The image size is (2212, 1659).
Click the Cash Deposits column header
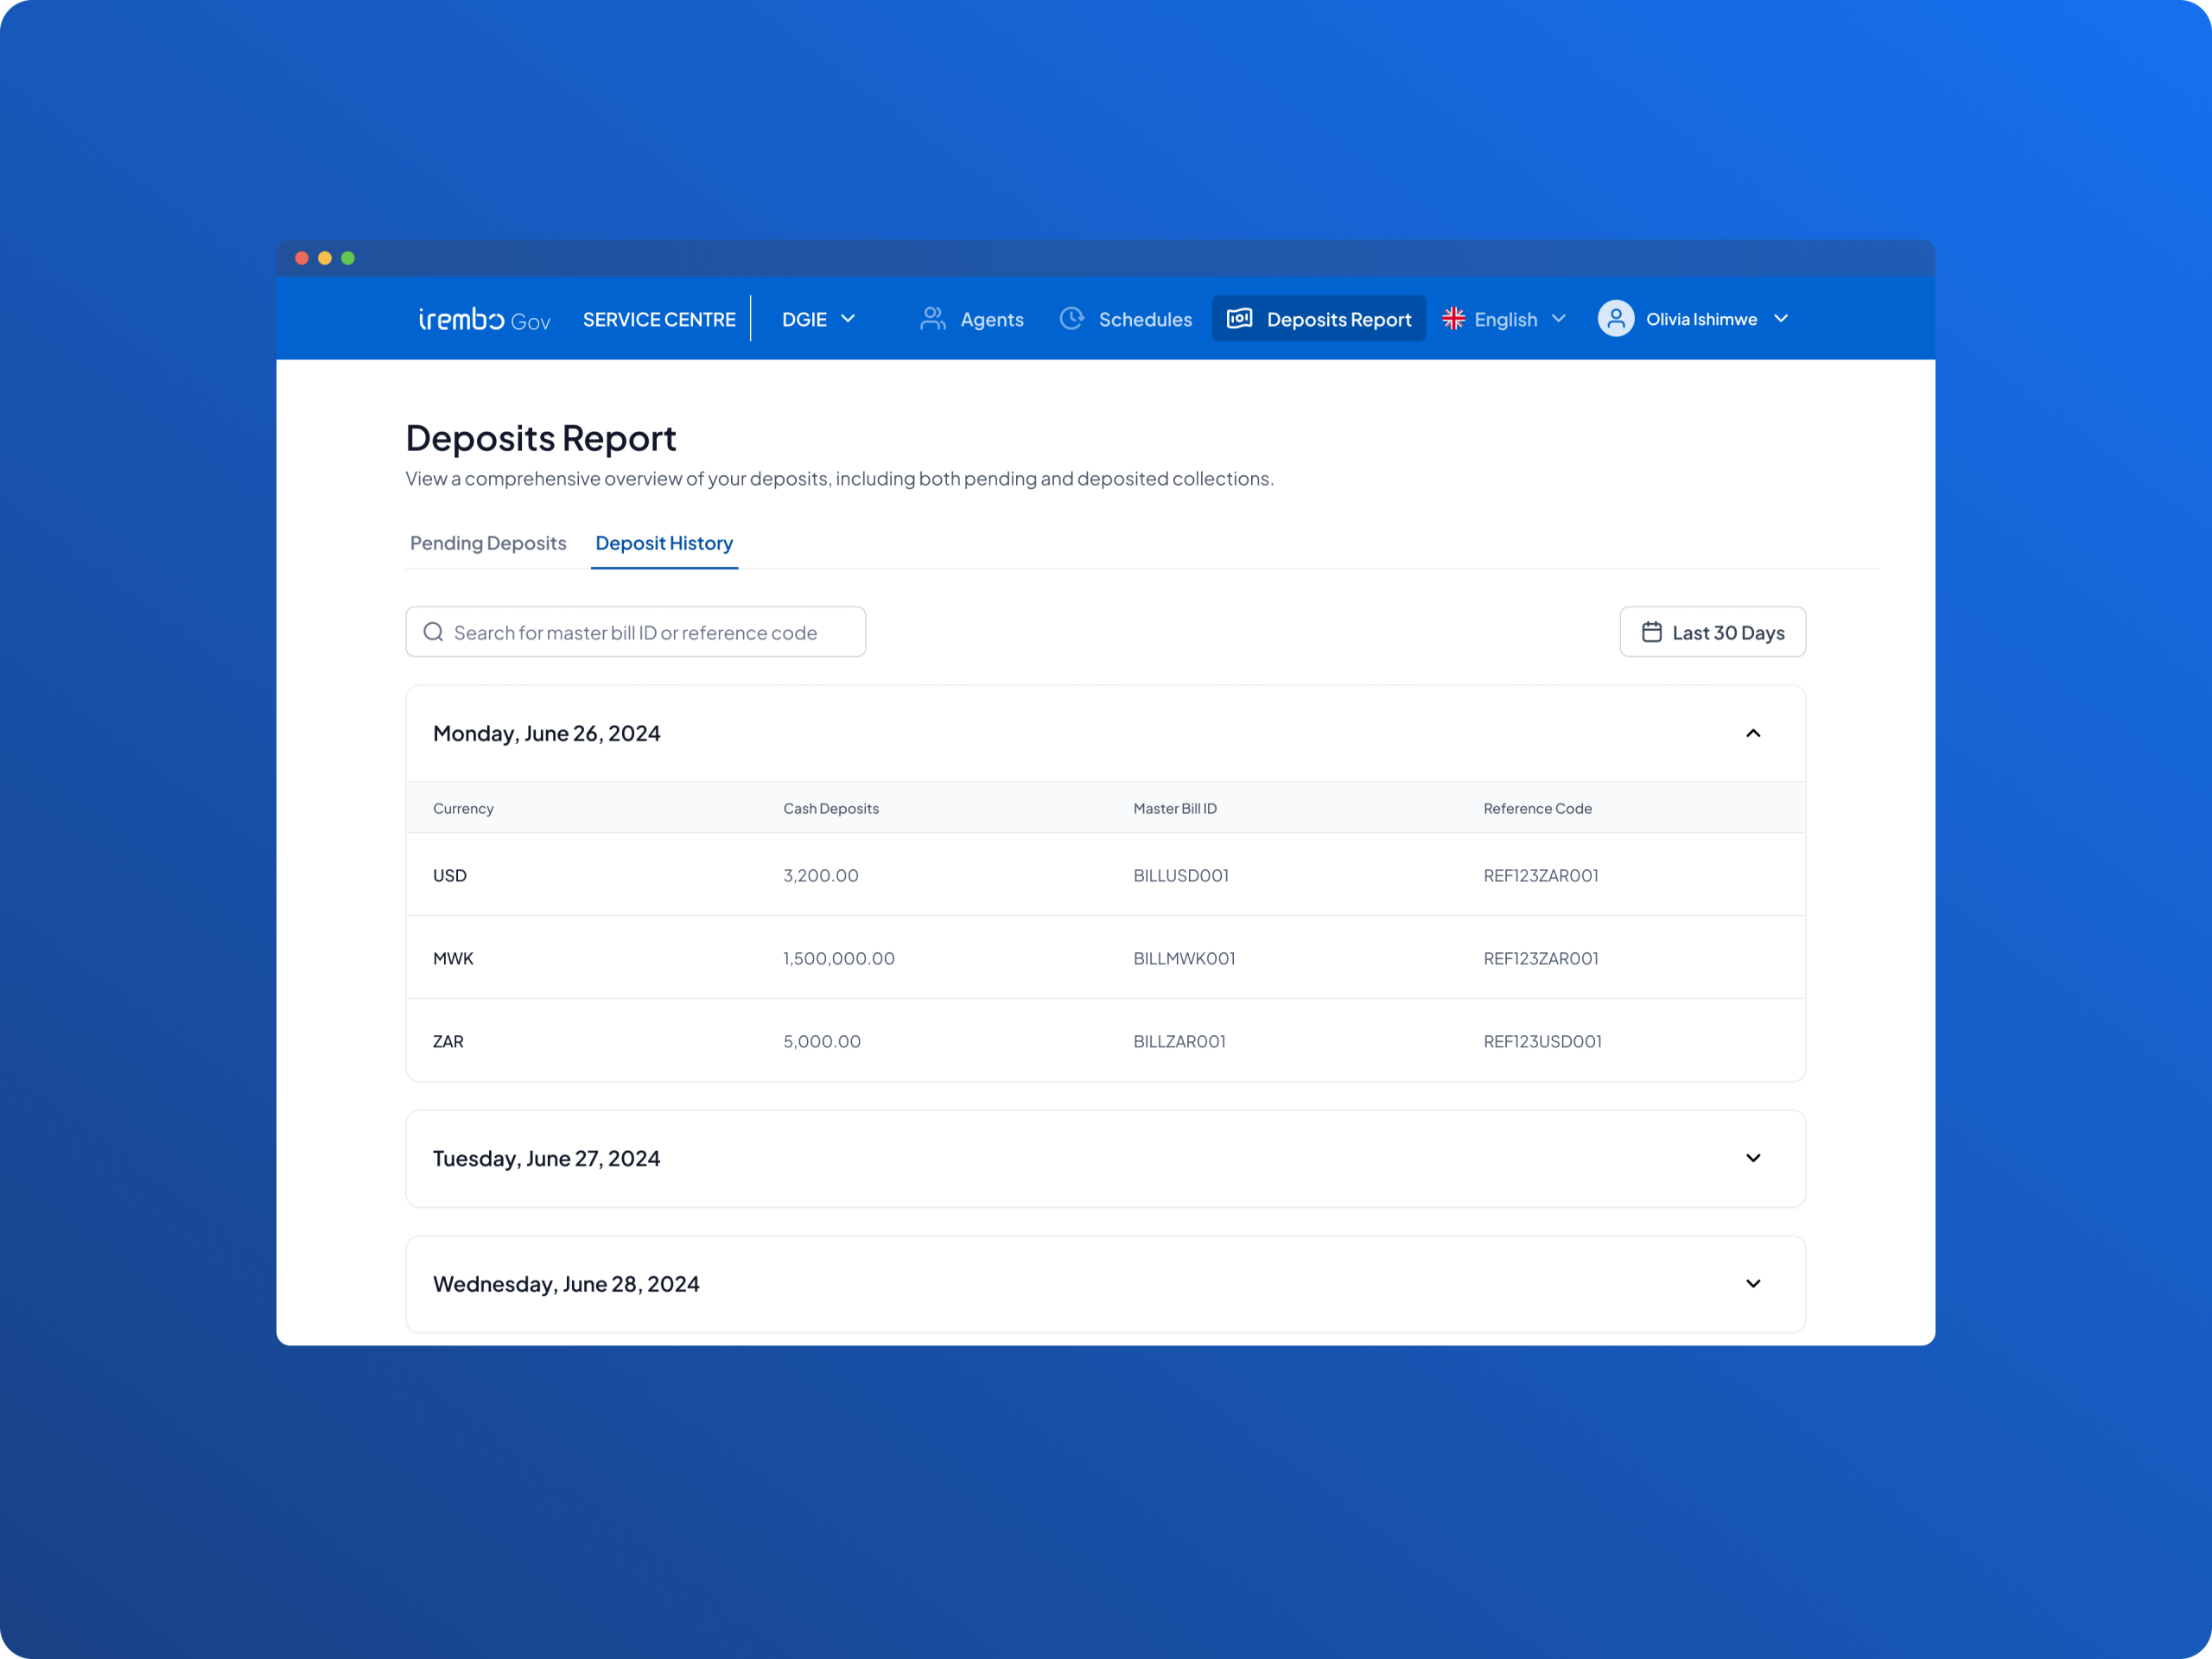click(x=831, y=808)
